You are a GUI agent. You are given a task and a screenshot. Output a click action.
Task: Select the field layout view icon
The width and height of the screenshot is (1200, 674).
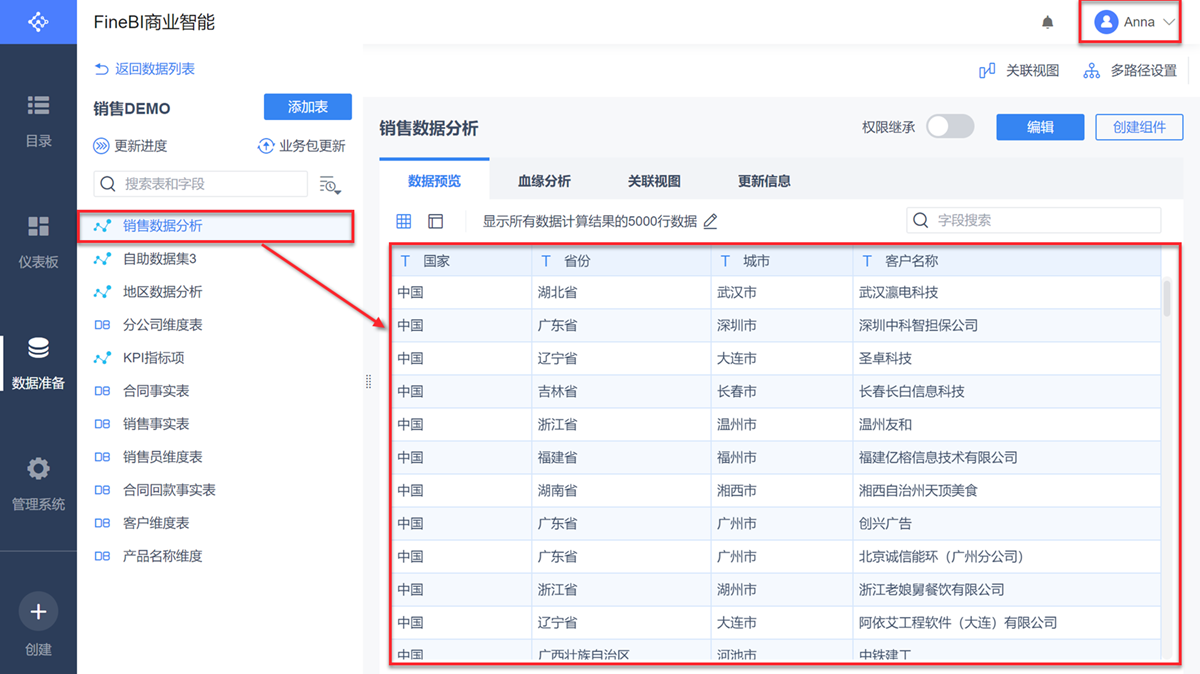pyautogui.click(x=435, y=221)
